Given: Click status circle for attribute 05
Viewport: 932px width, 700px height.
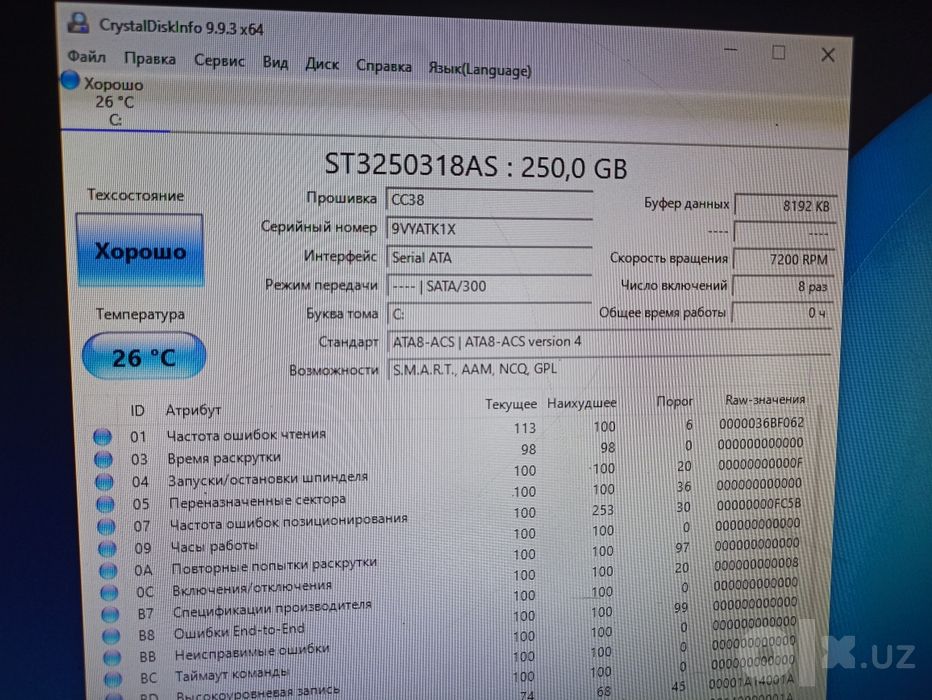Looking at the screenshot, I should click(105, 504).
